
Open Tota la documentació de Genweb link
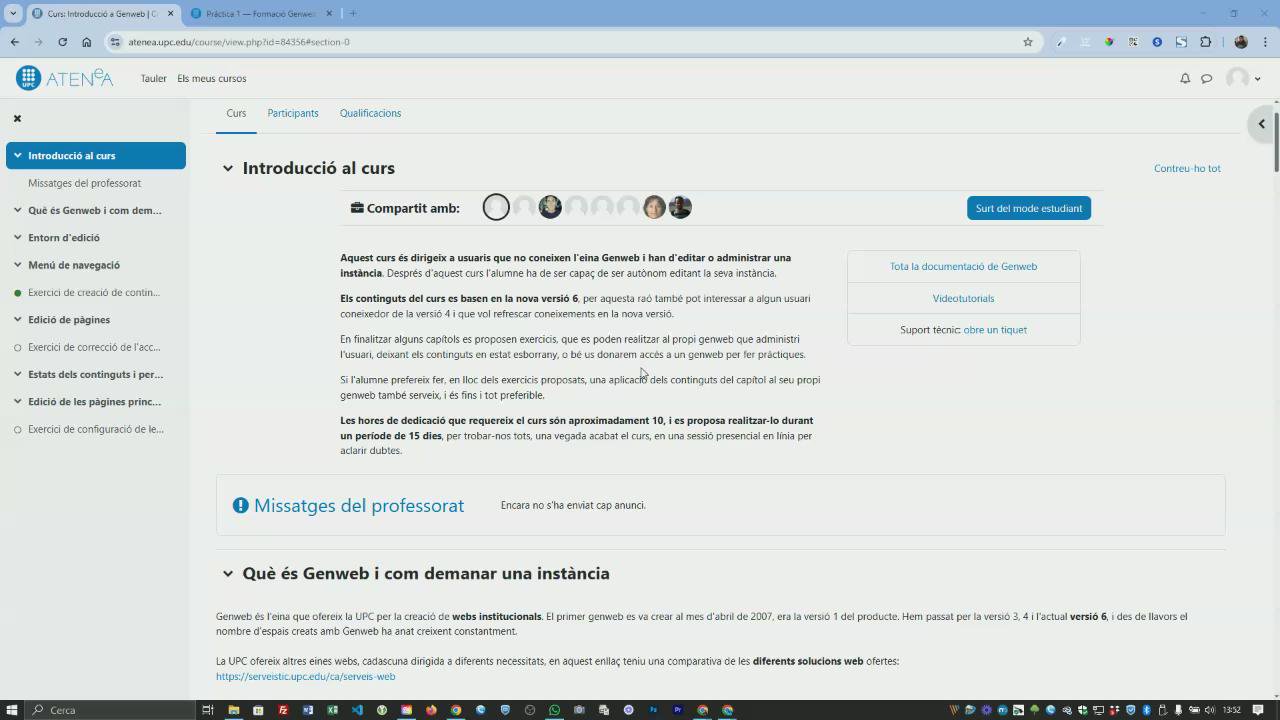pos(963,266)
